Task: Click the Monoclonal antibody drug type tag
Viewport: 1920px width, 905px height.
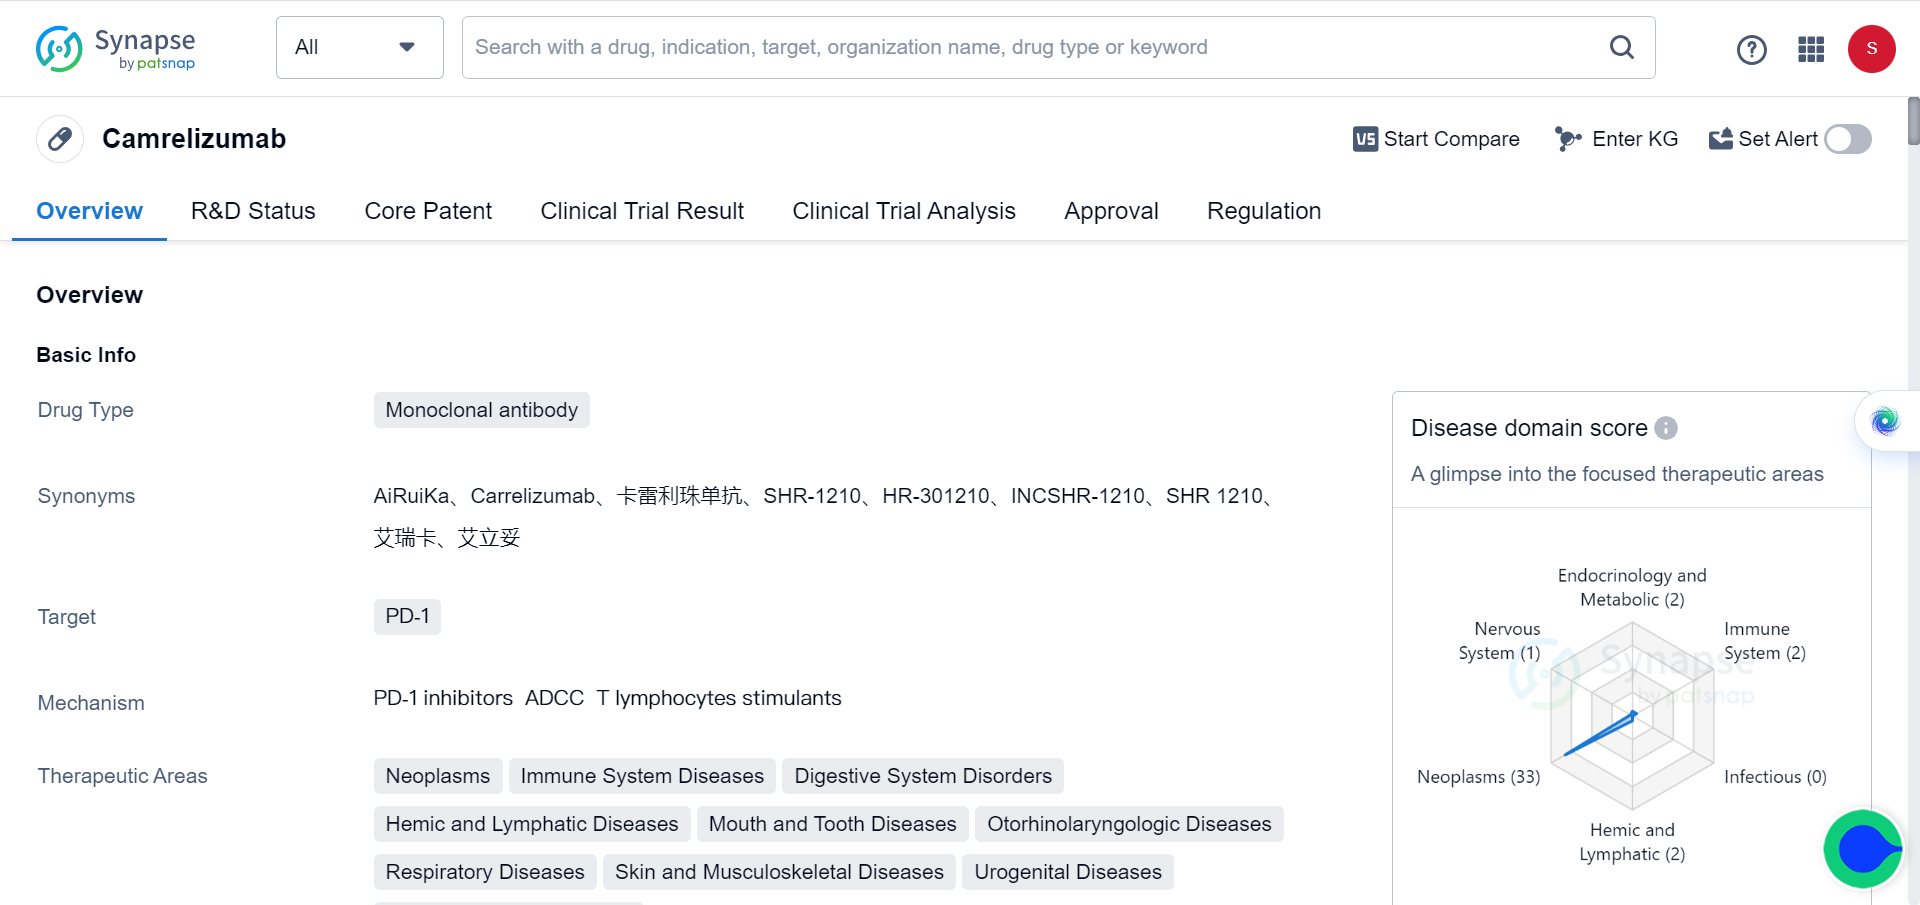Action: (x=481, y=410)
